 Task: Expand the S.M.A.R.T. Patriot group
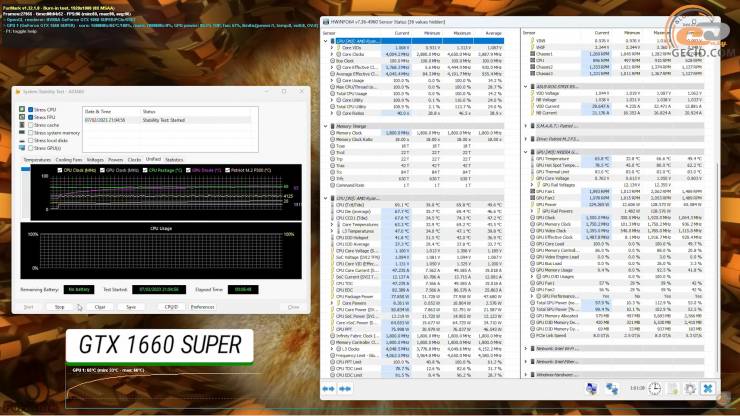tap(526, 126)
